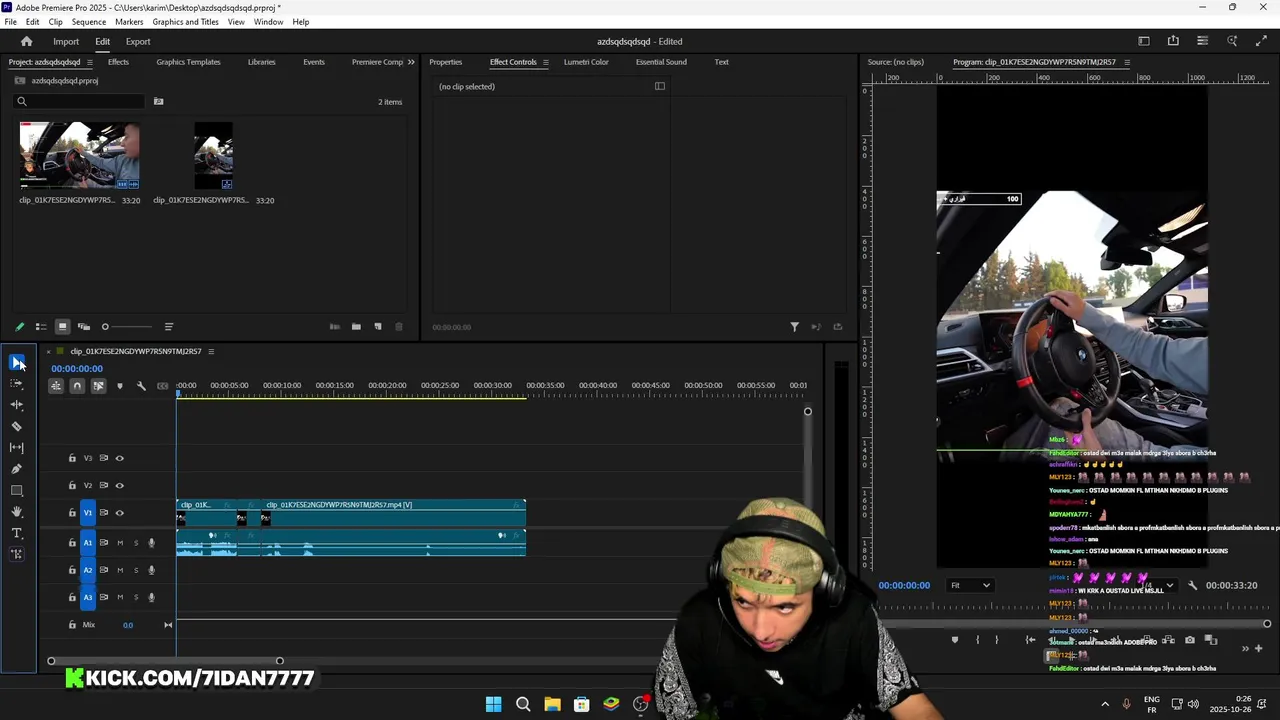
Task: Click the timeline playhead timecode 00:00:00:00
Action: pos(77,369)
